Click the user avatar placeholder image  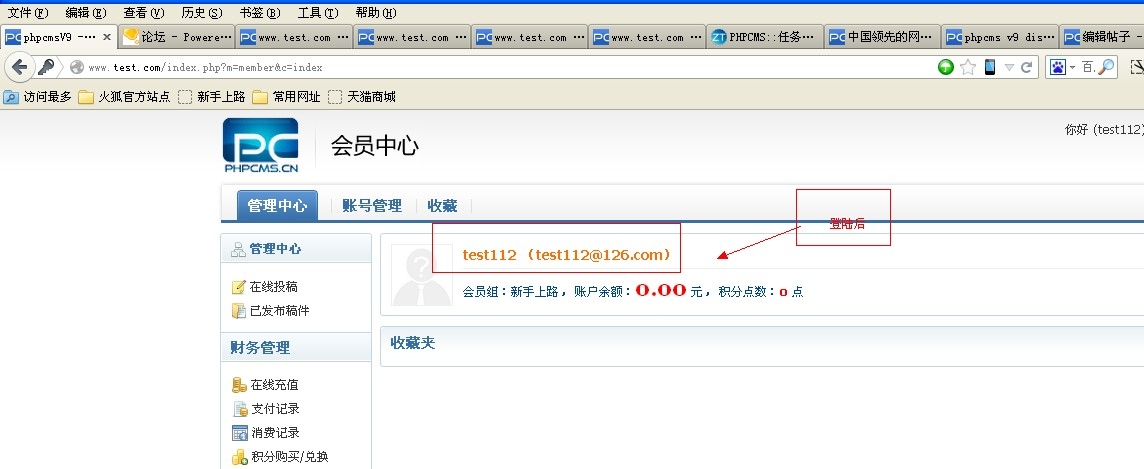(421, 274)
